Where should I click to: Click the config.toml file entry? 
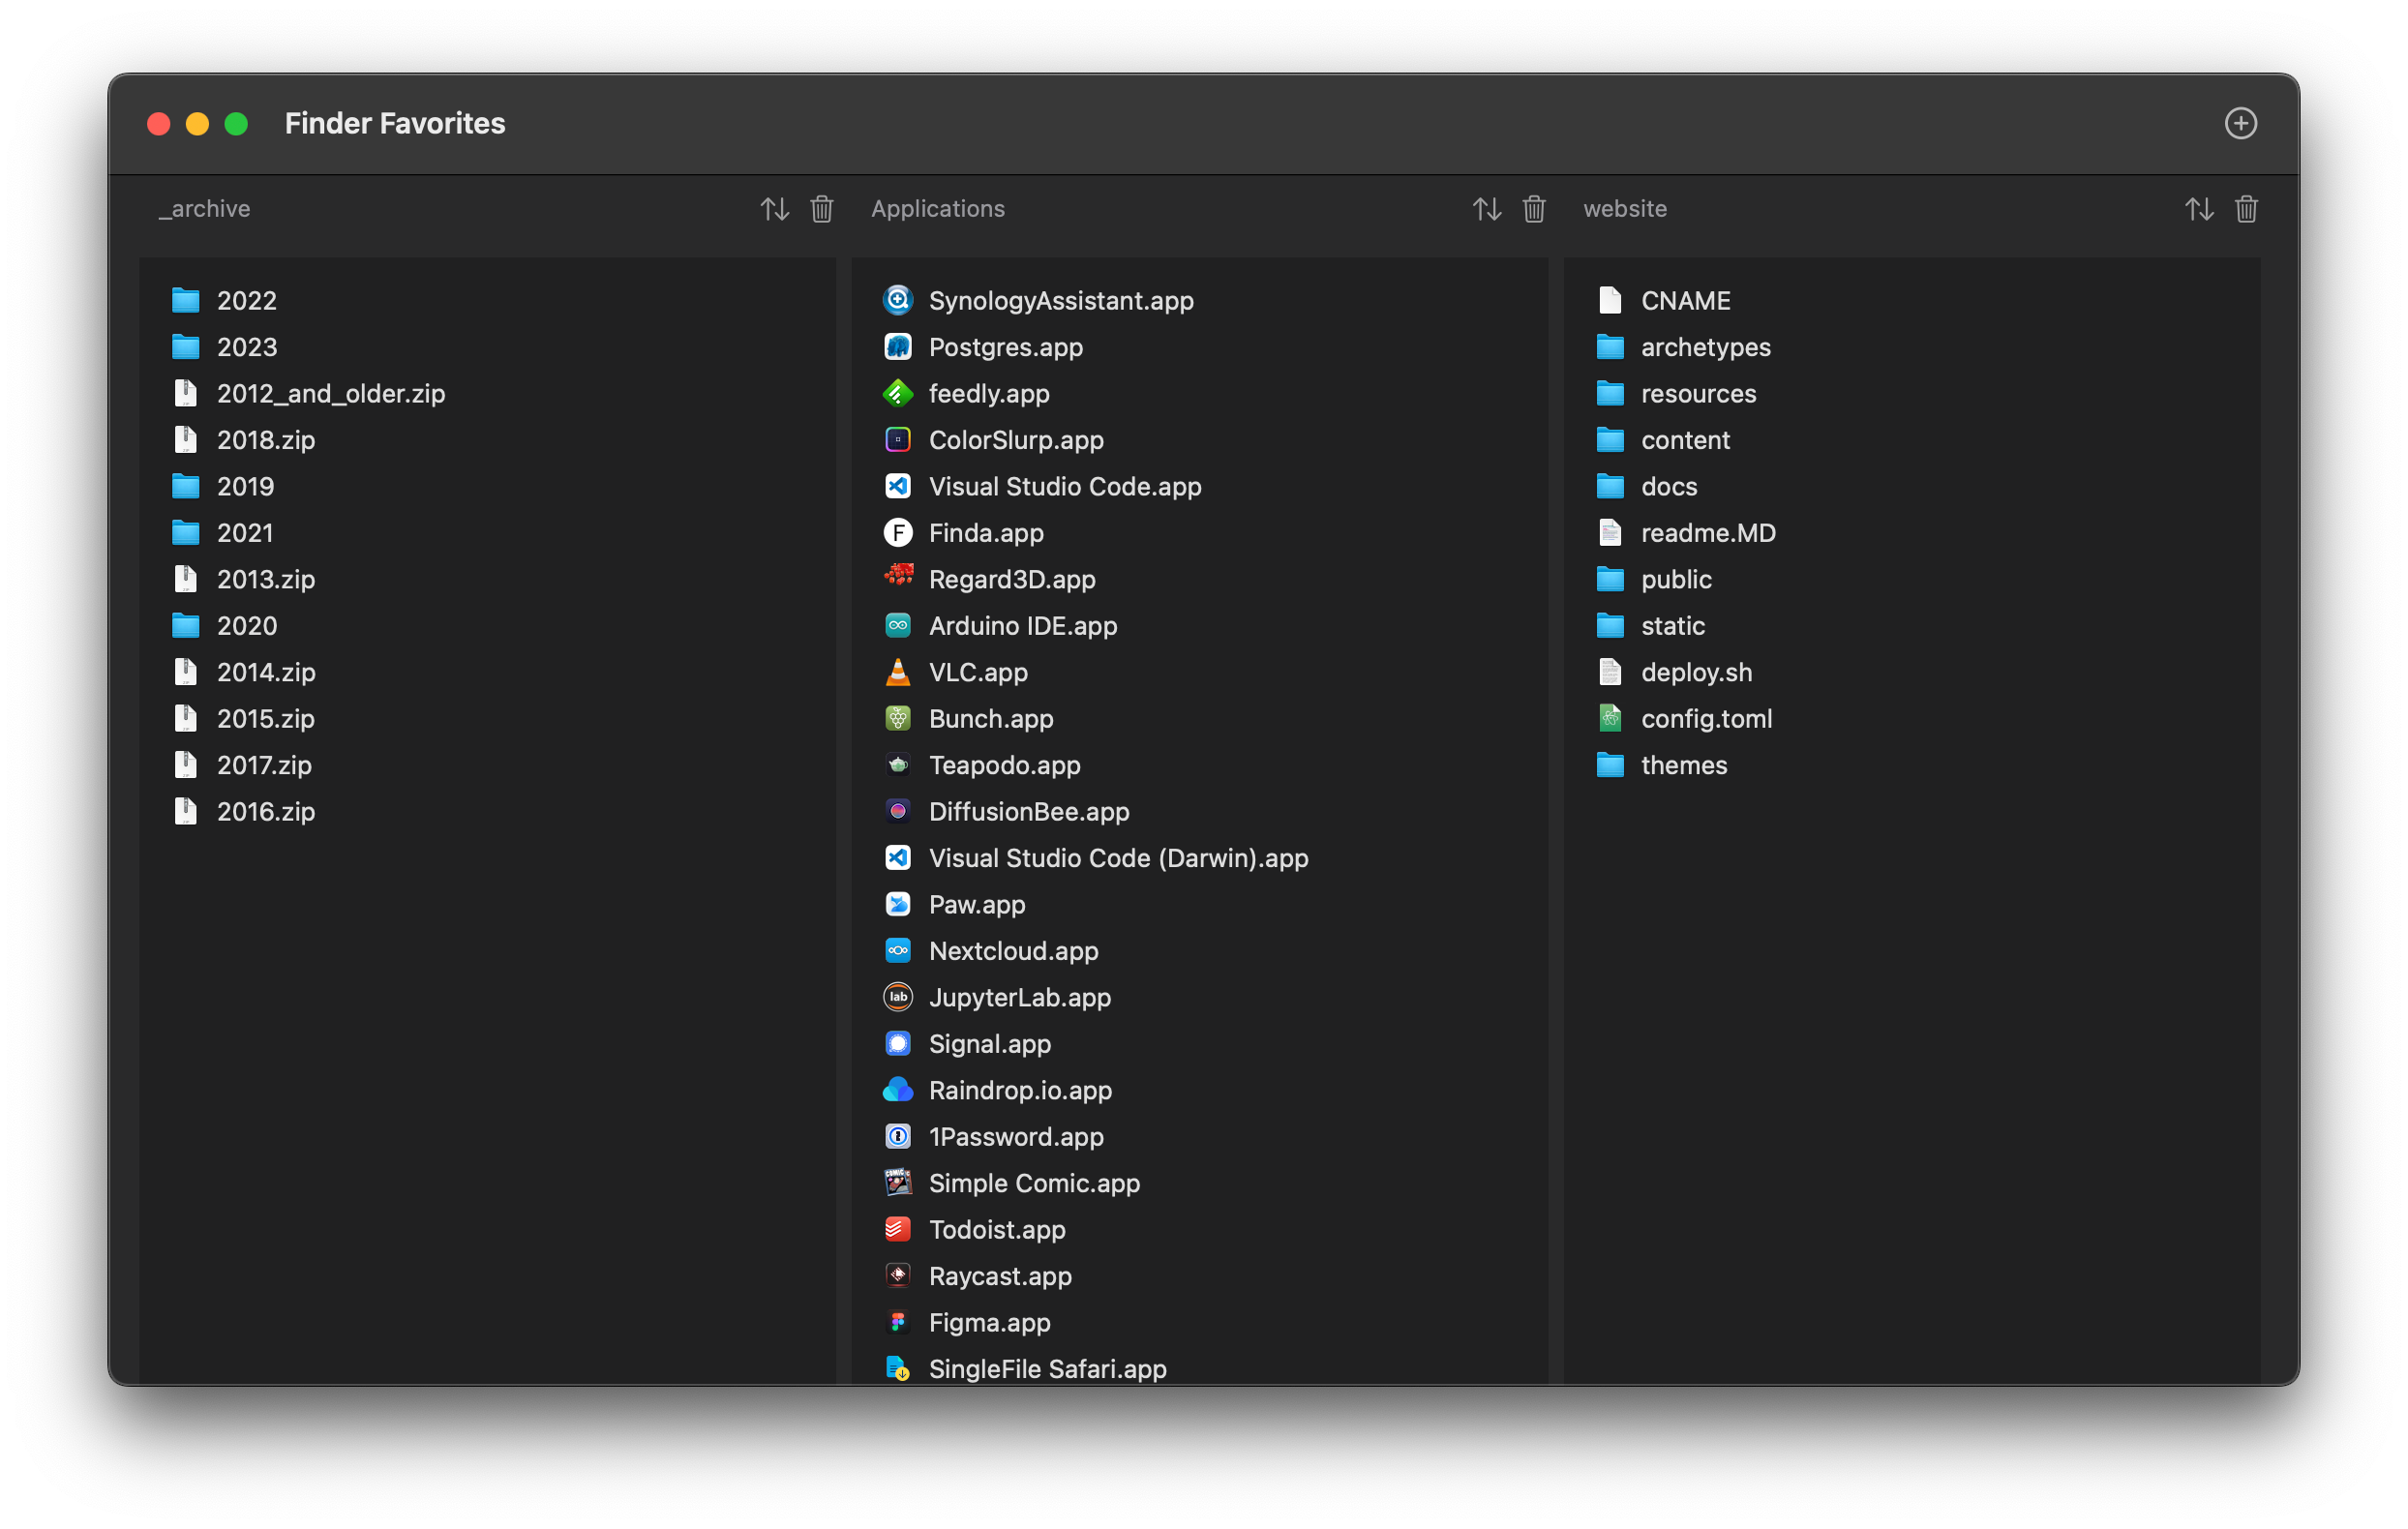pos(1707,718)
